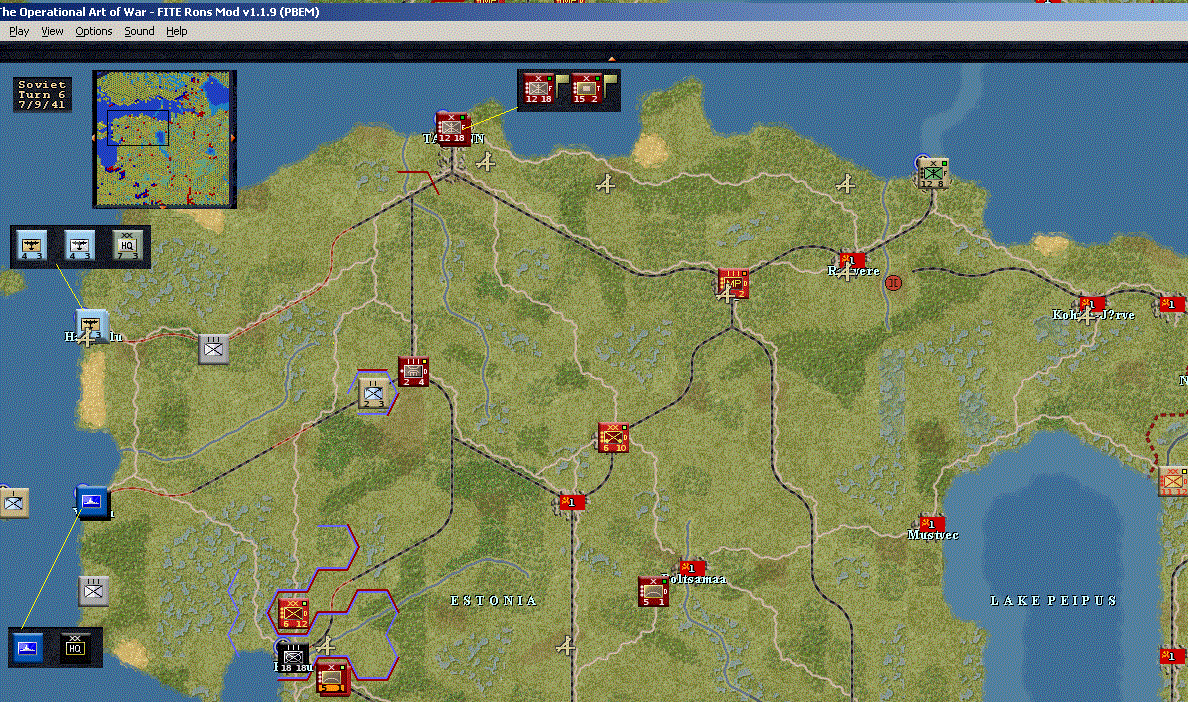
Task: Click the orange triangle marker under the menu bar
Action: point(611,58)
